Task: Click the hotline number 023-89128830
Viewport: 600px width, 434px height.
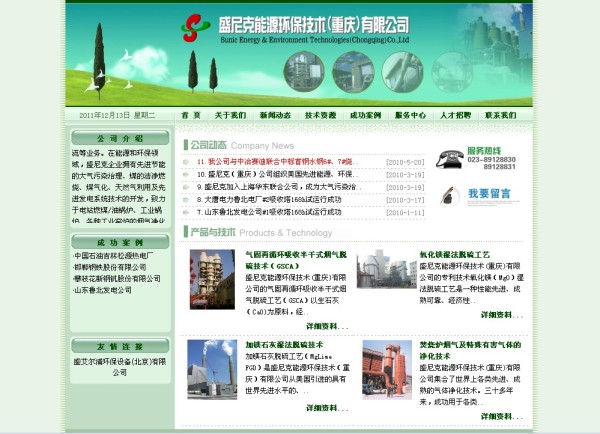Action: pos(492,160)
